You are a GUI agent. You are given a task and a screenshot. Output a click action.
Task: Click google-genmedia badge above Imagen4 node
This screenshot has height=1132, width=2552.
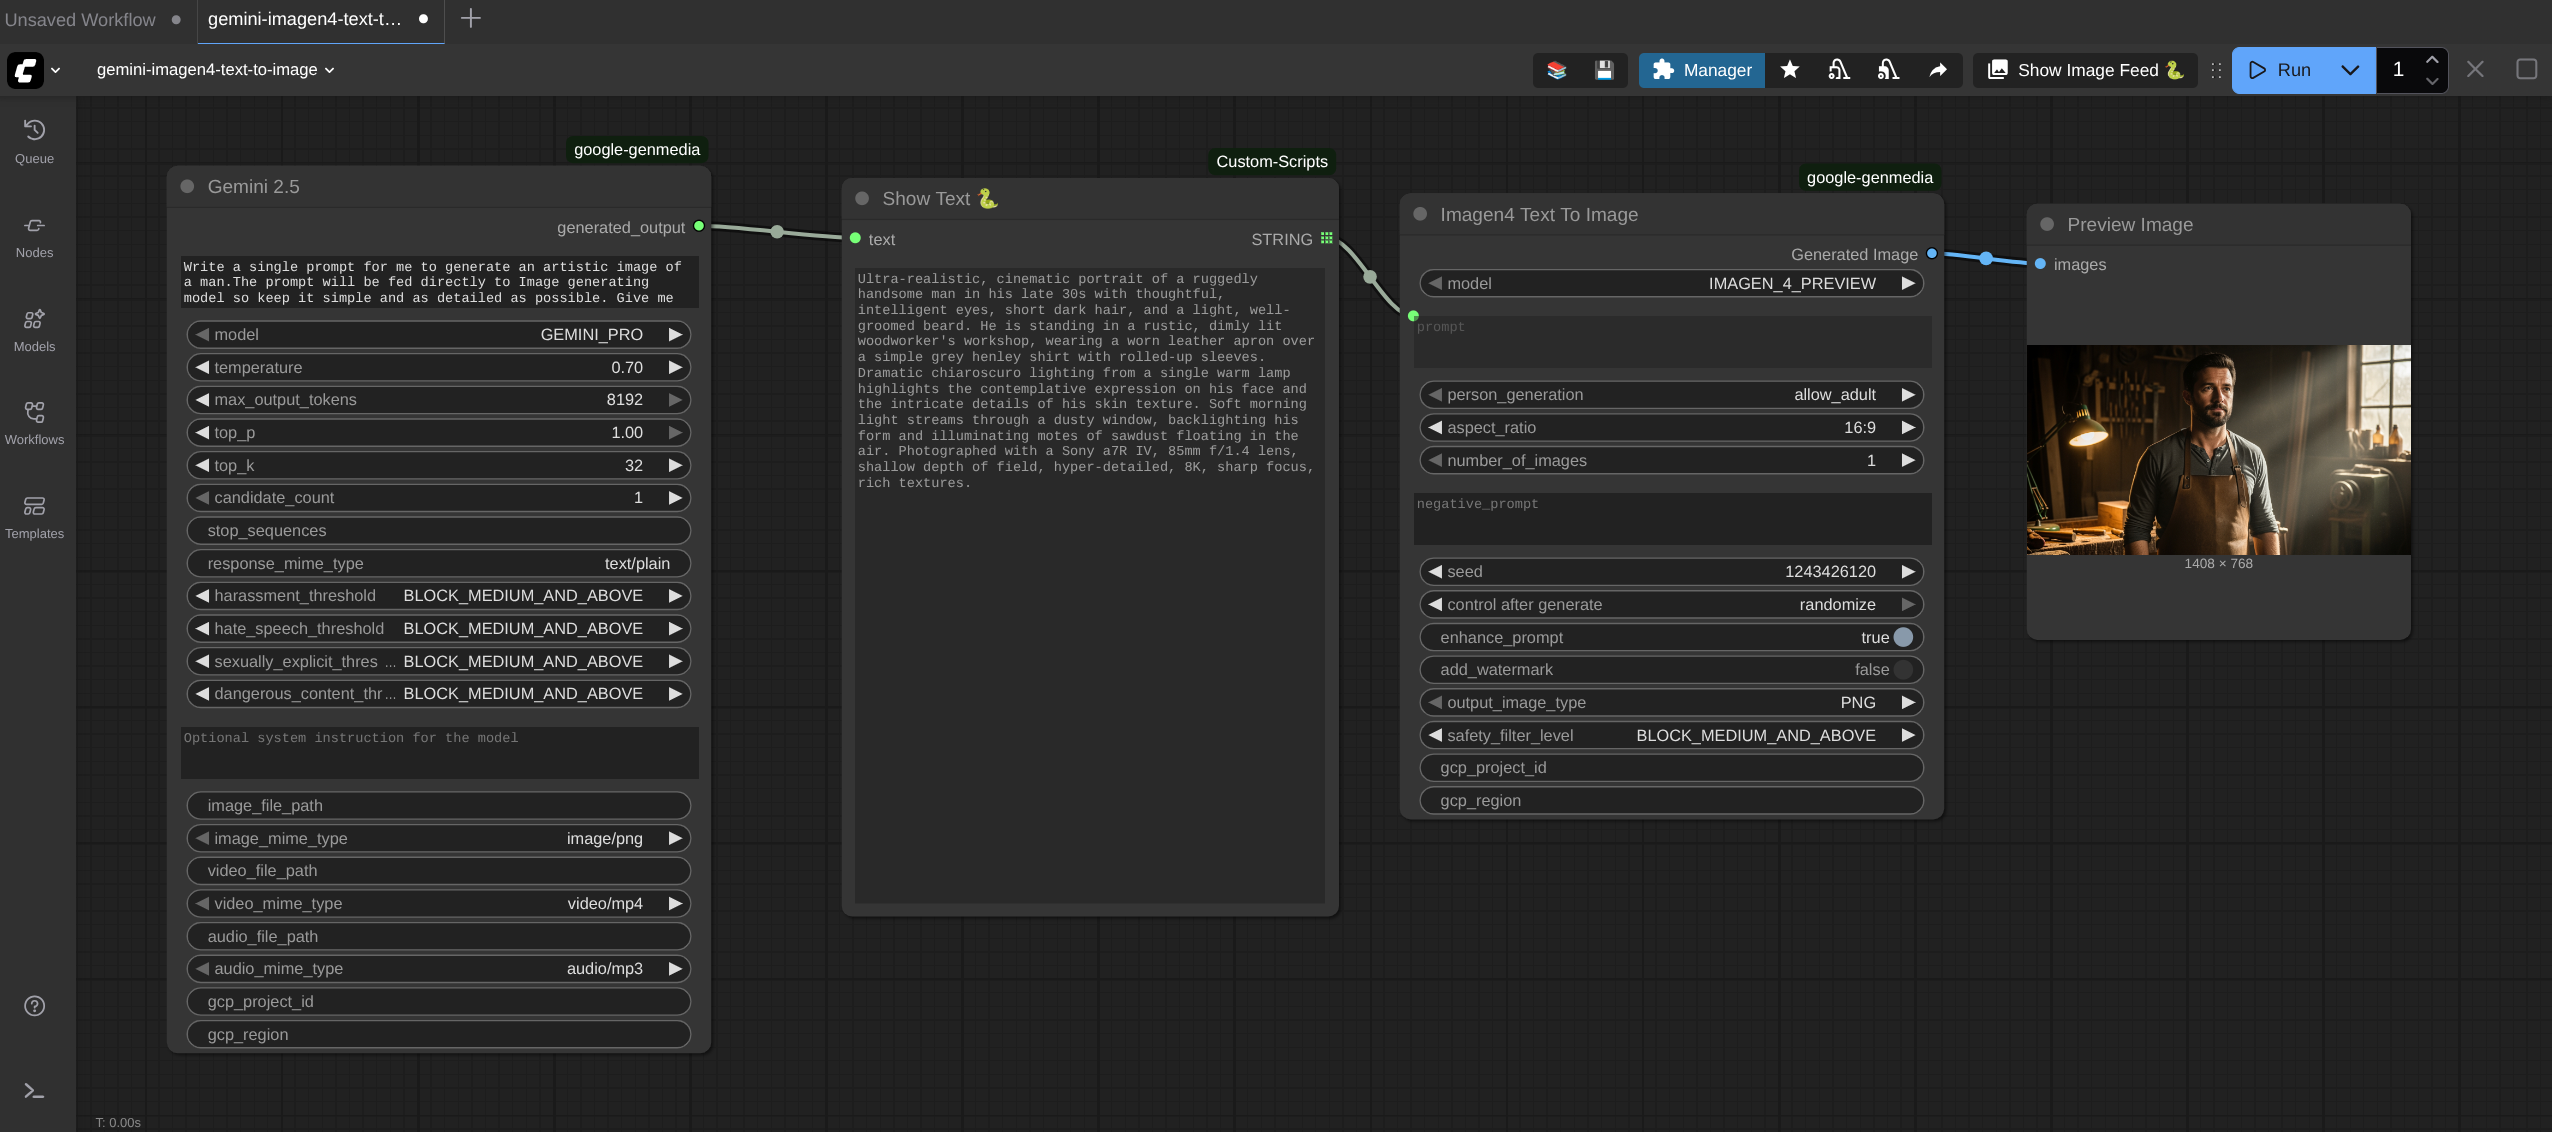[x=1869, y=178]
